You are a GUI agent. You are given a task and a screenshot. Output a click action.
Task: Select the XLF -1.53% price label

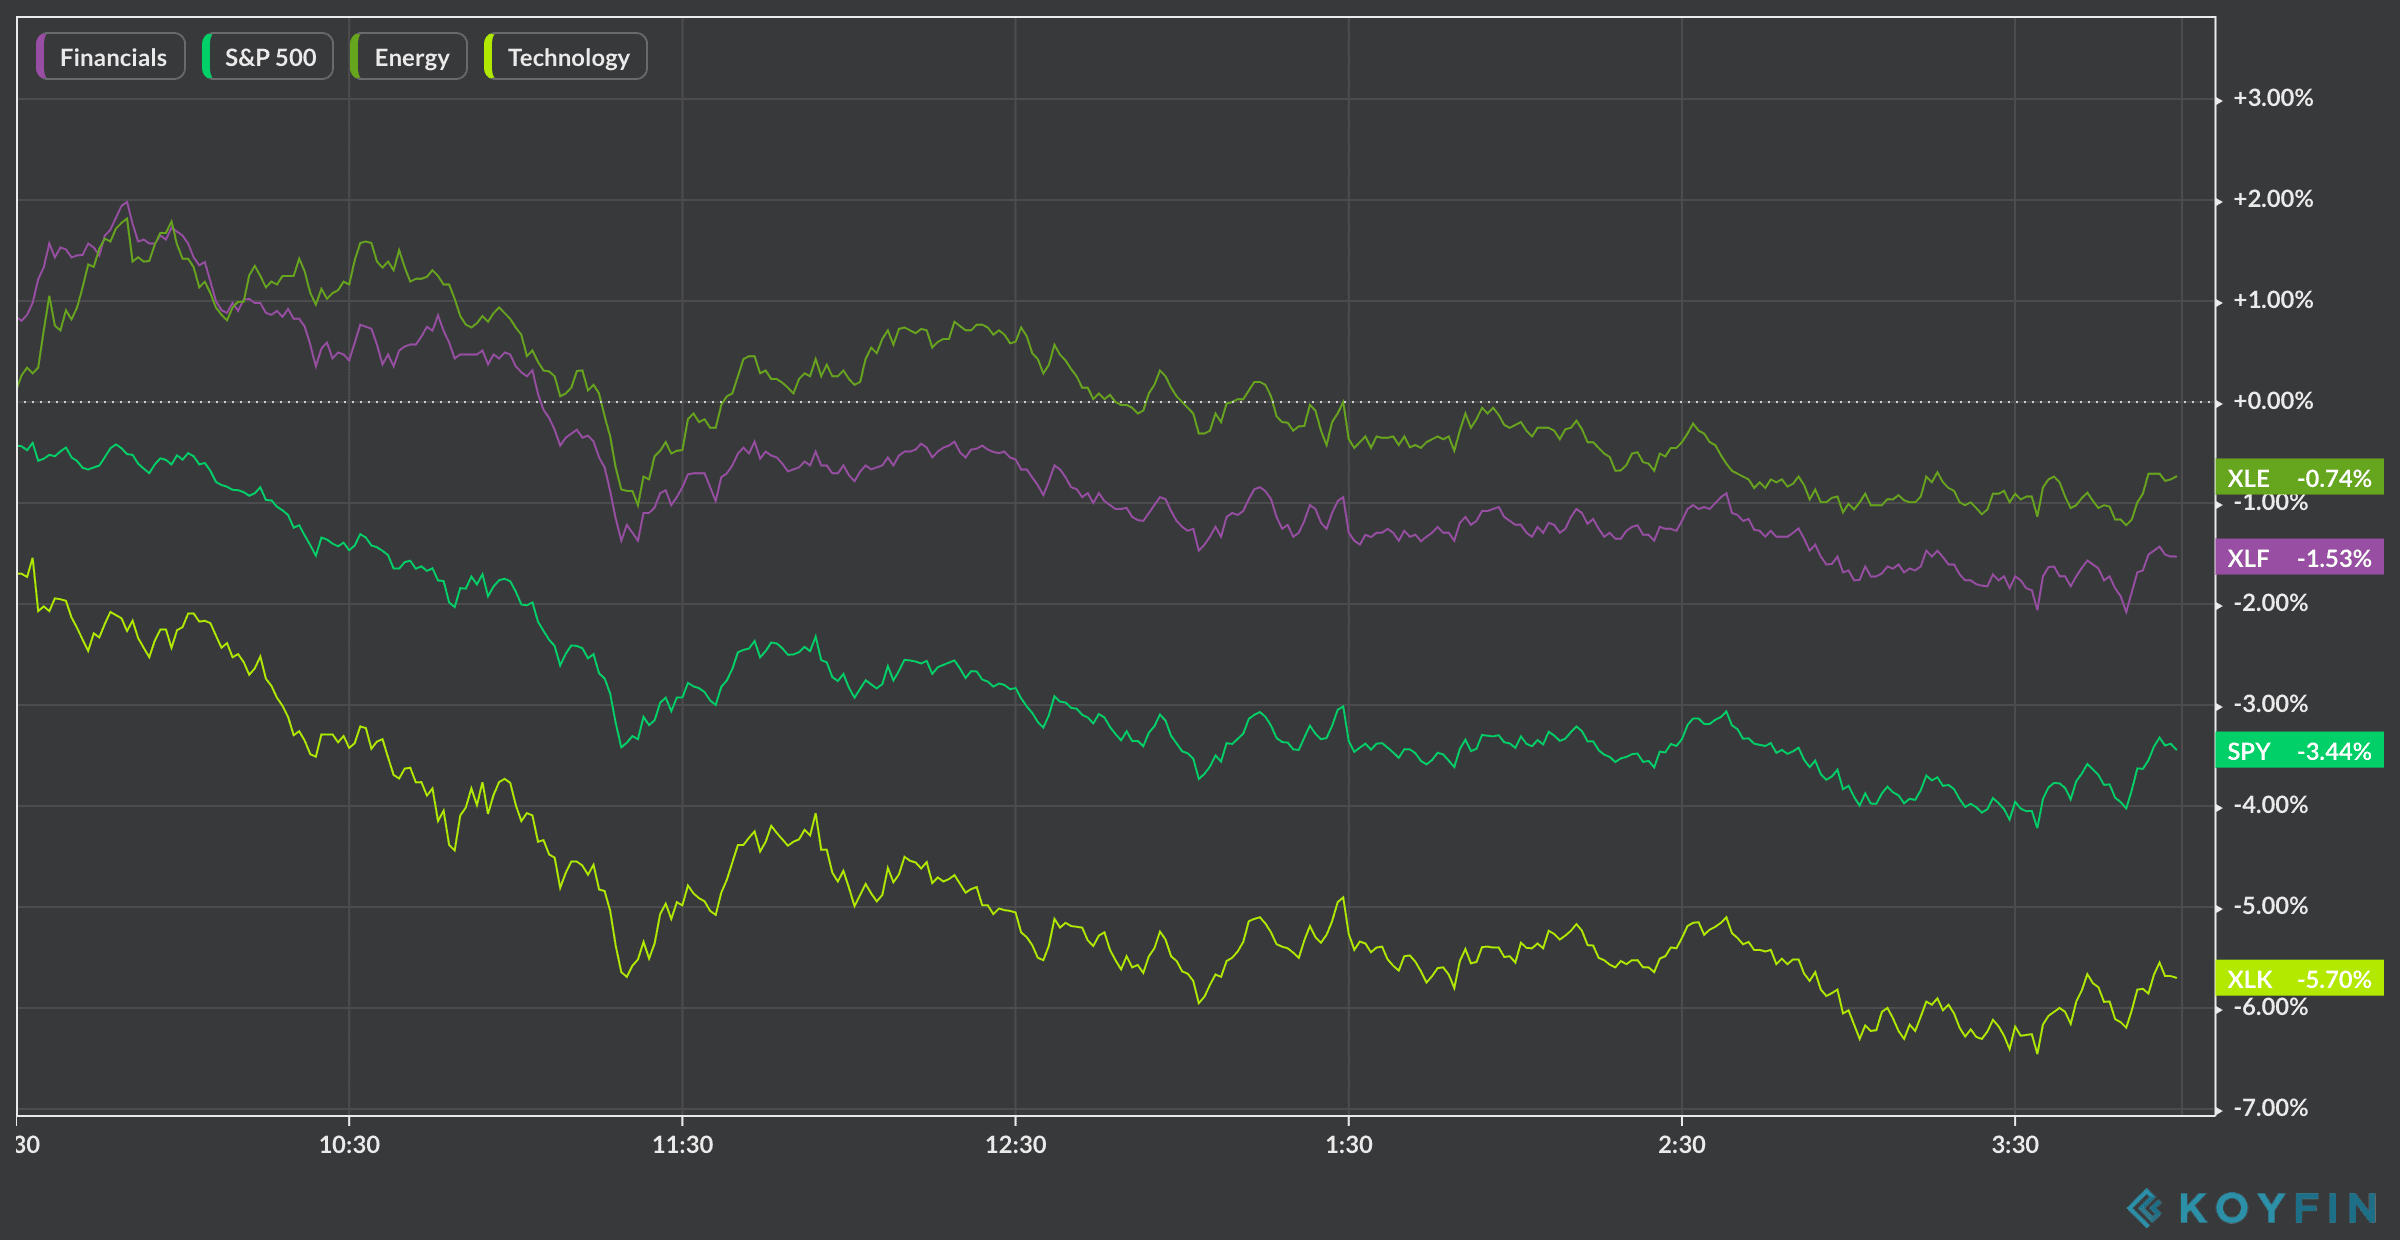coord(2299,558)
